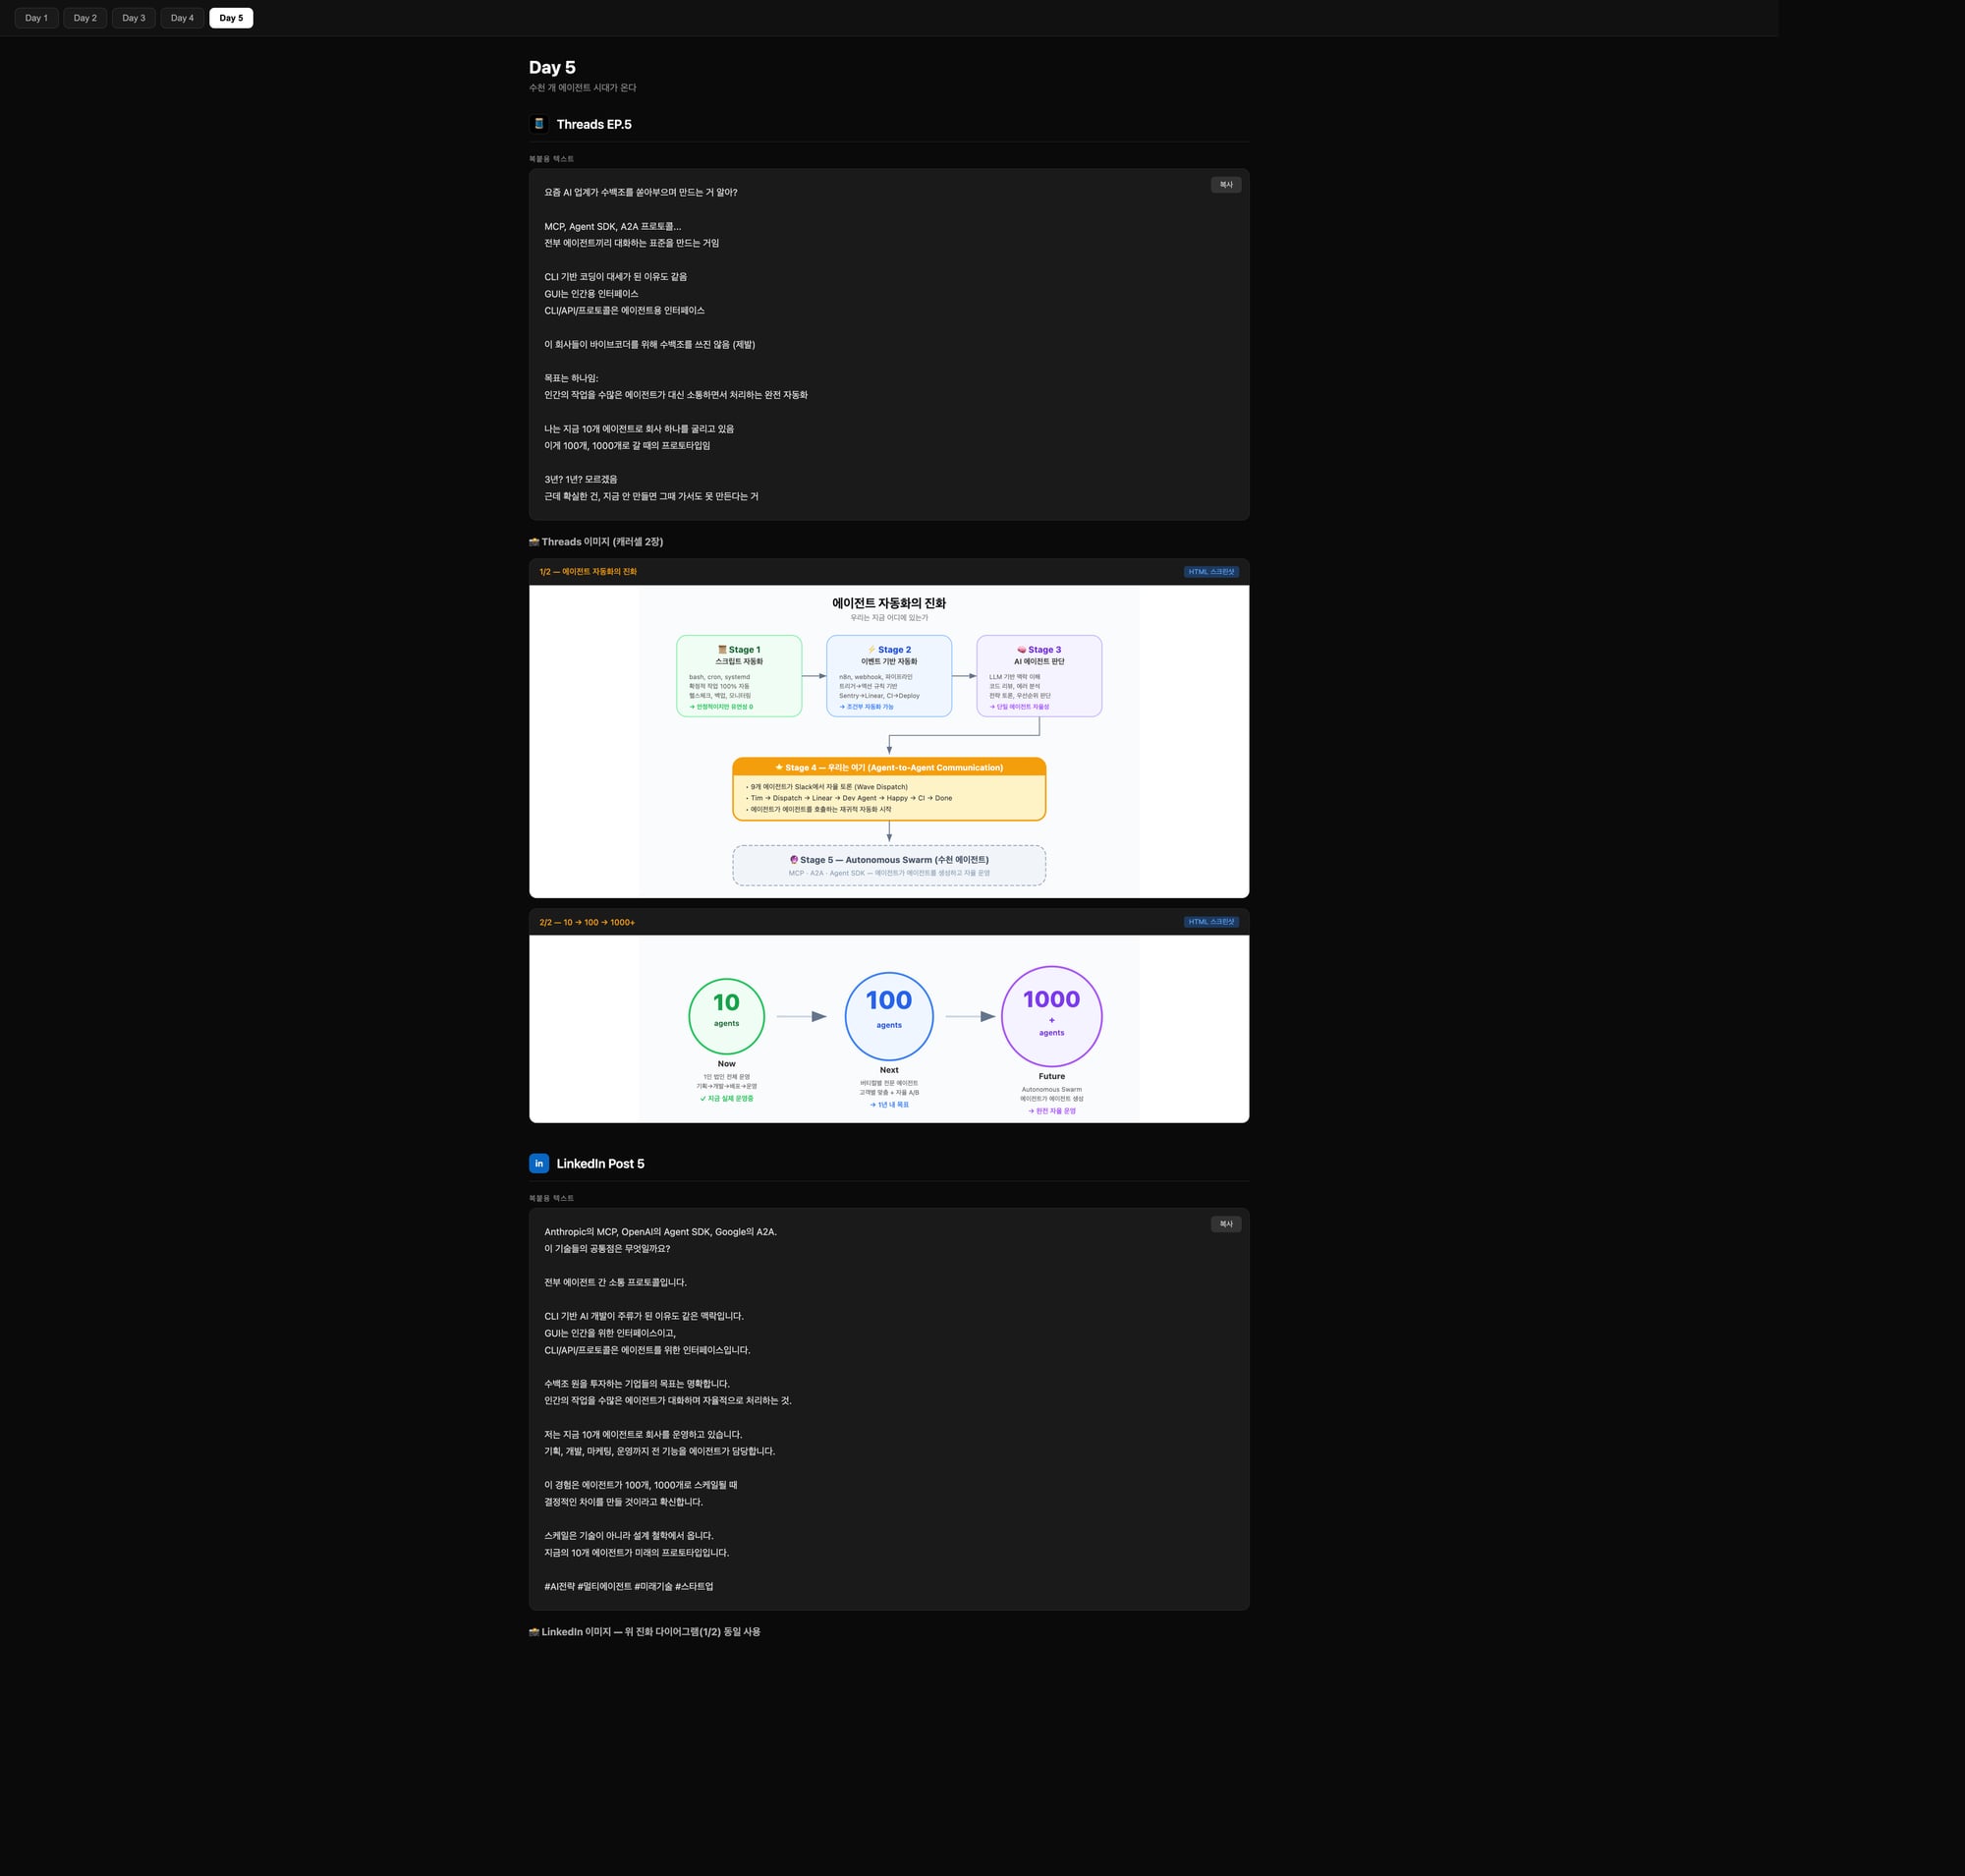Click the purple 1000+ agents circle
Image resolution: width=1965 pixels, height=1876 pixels.
(x=1051, y=1016)
